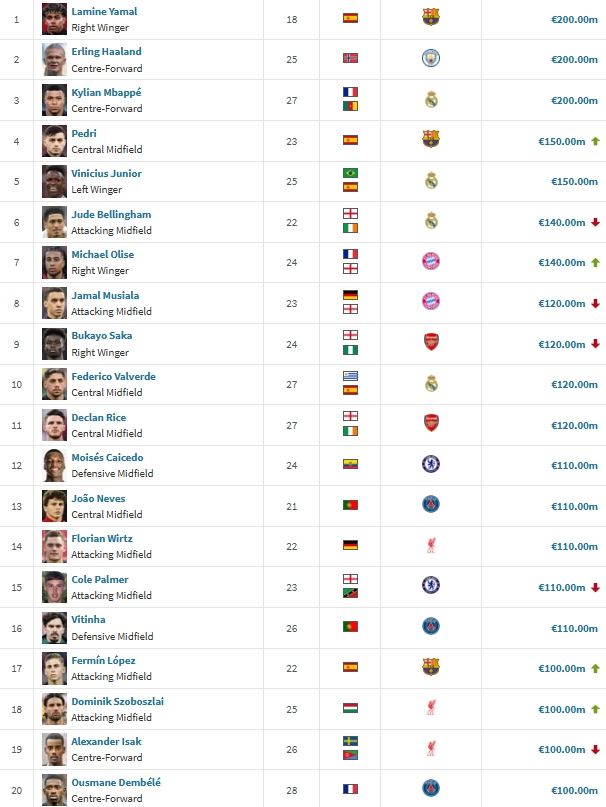Click the Bayern Munich crest in Michael Olise's row
Screen dimensions: 606x807
[x=431, y=262]
